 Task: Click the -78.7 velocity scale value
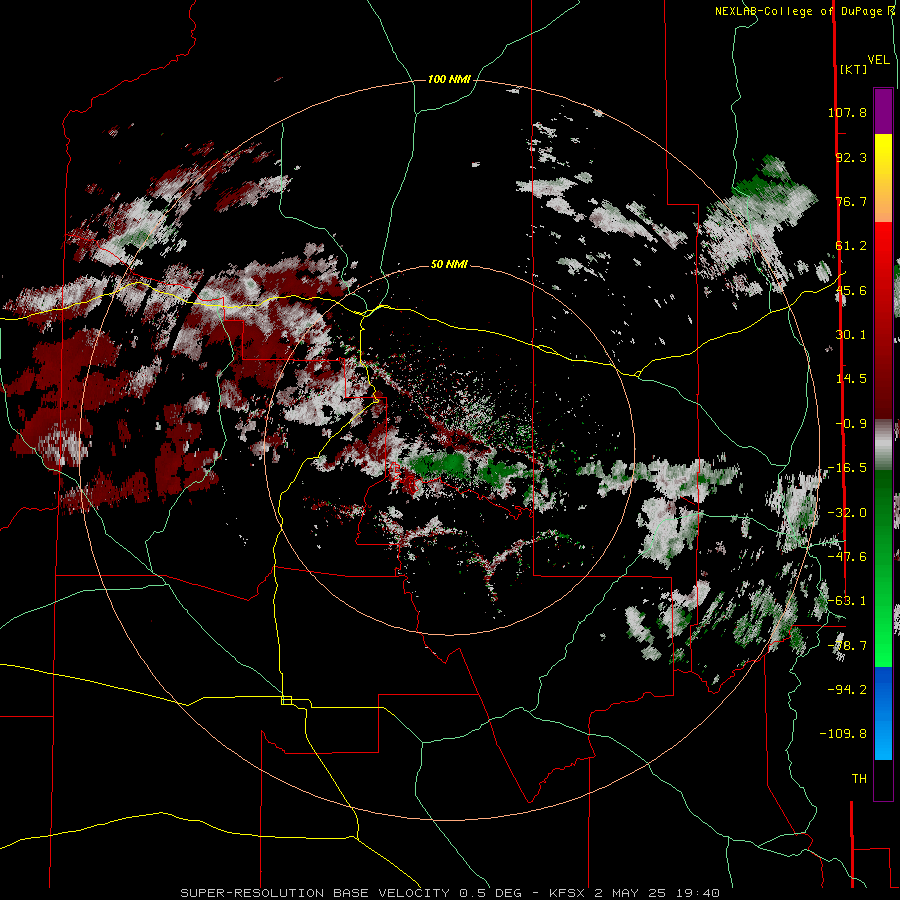(847, 646)
